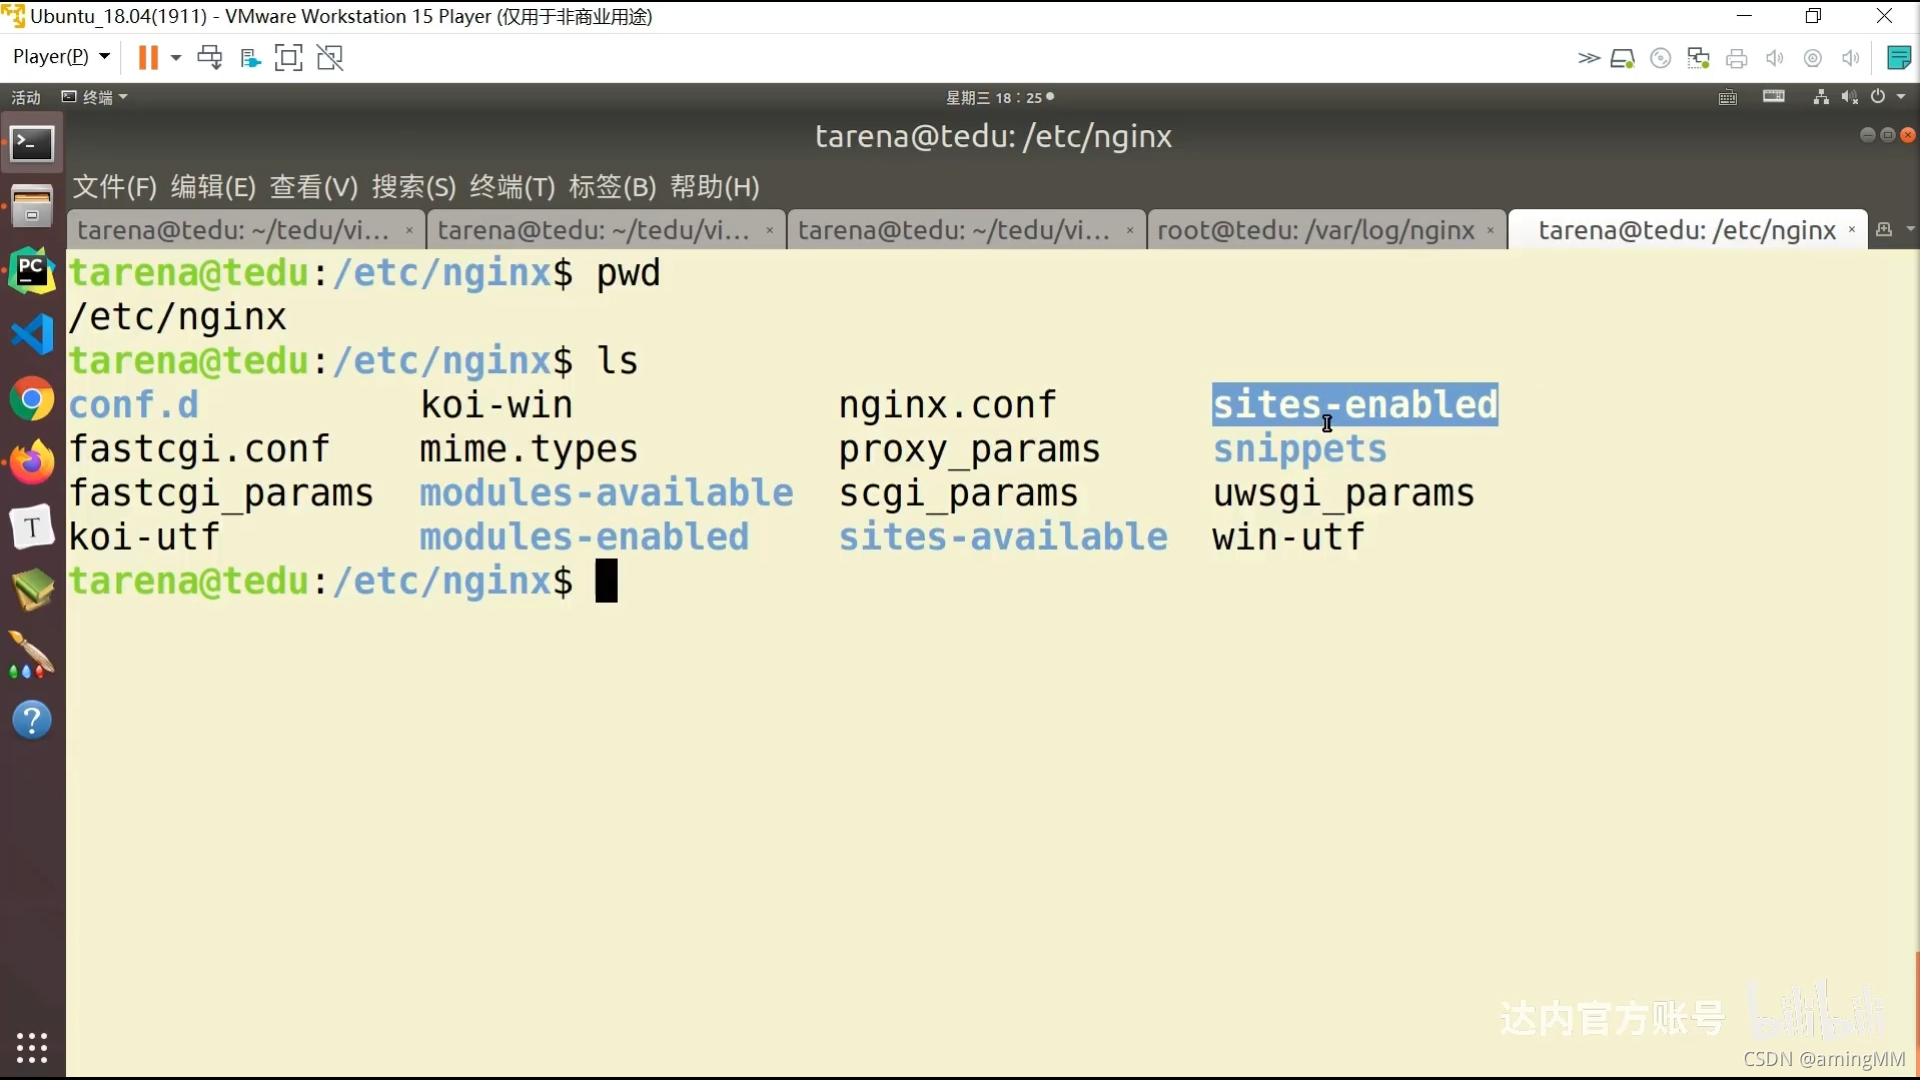Click VMware send Ctrl+Alt+Del icon

point(209,57)
